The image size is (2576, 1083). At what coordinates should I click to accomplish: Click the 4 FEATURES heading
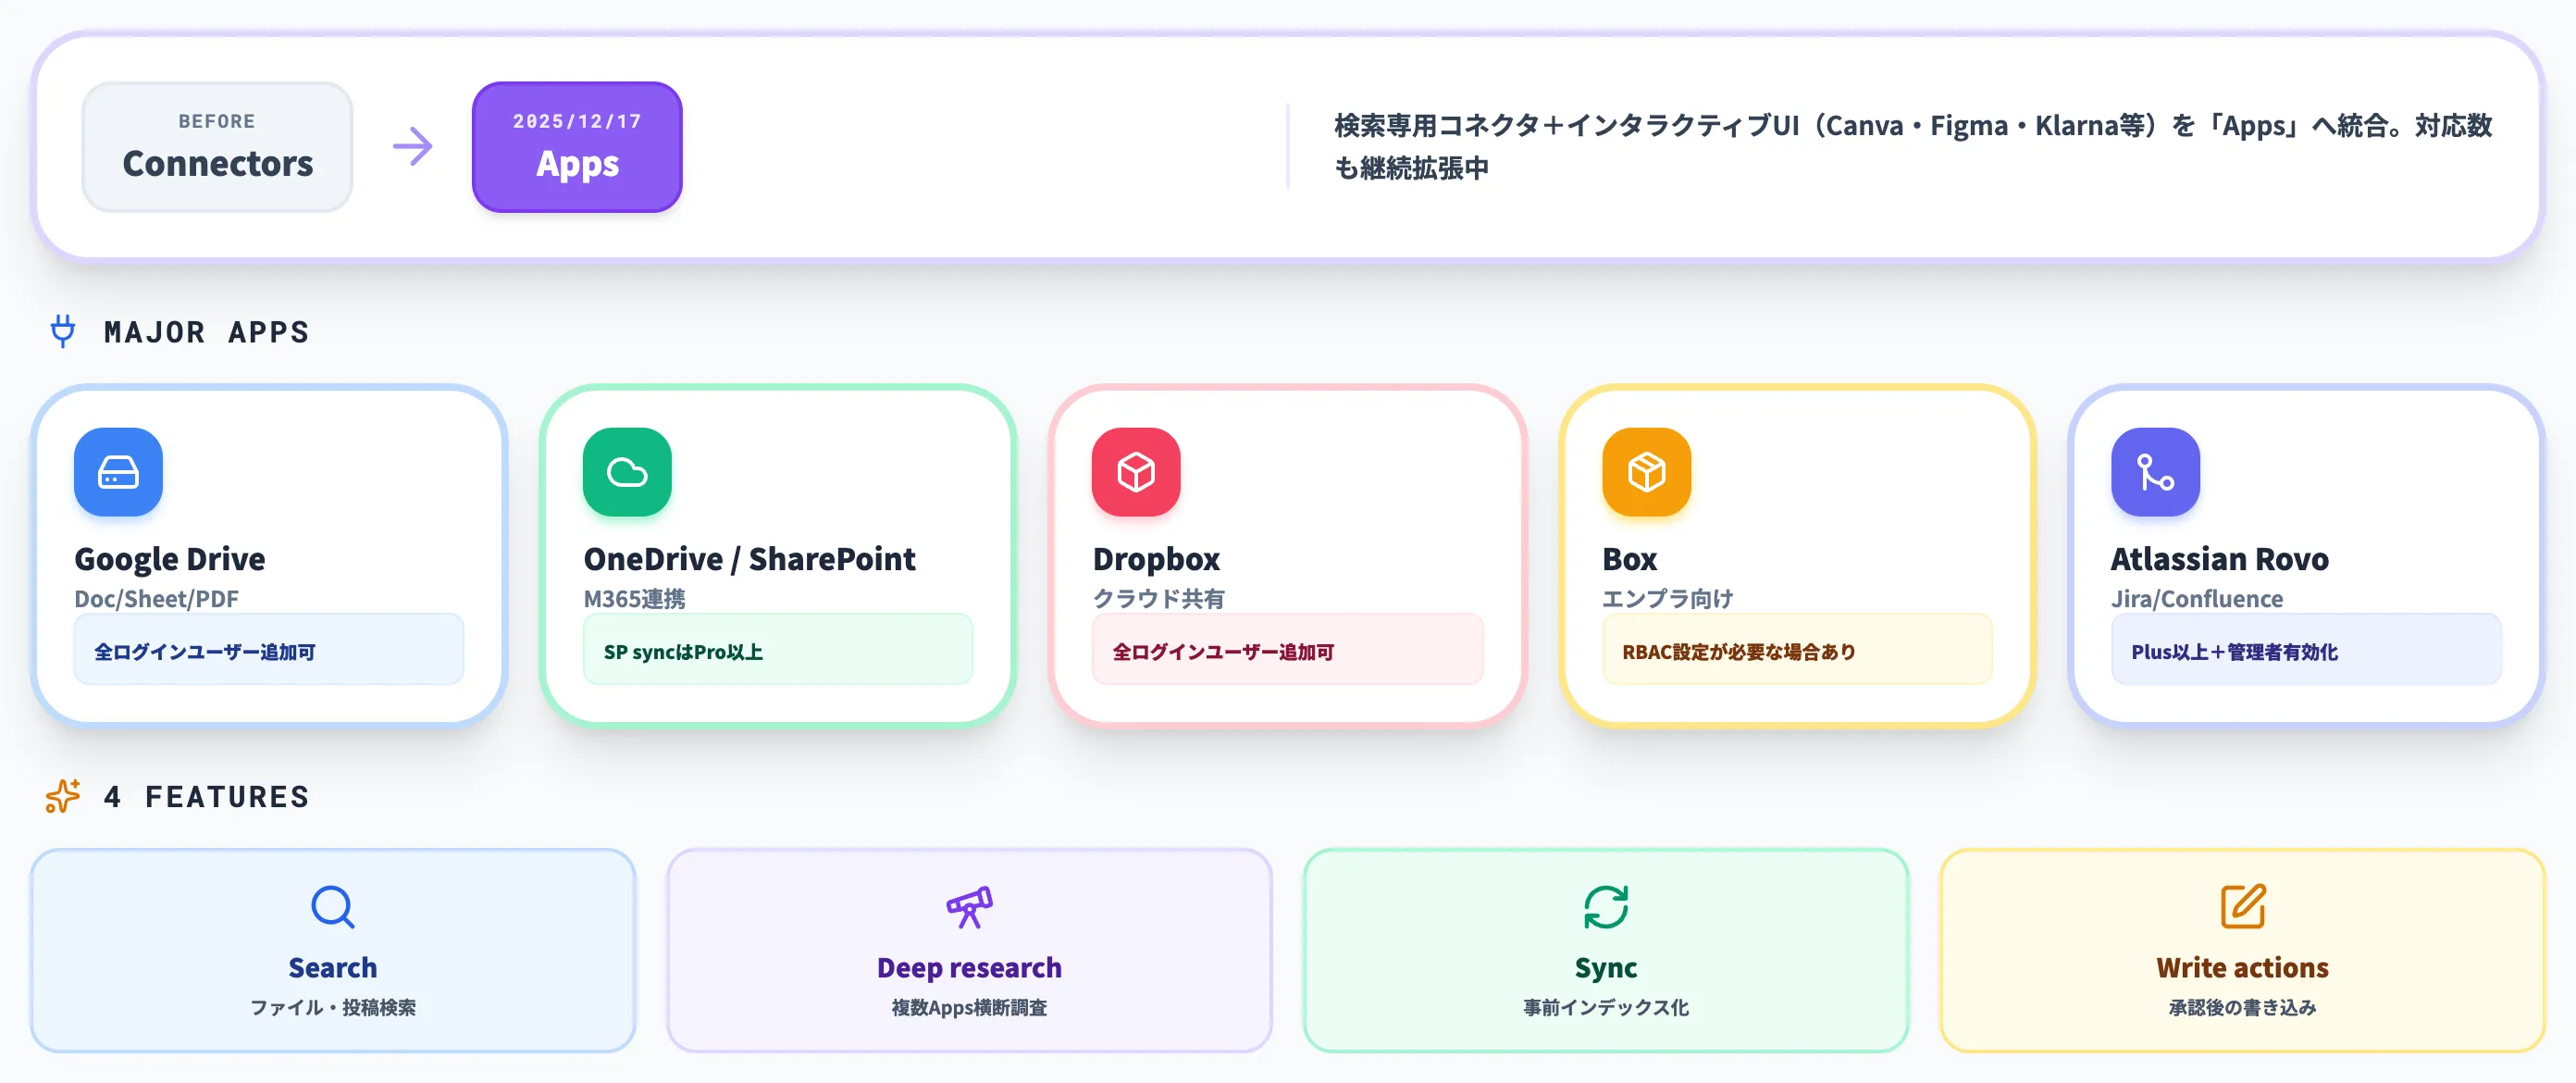tap(207, 797)
